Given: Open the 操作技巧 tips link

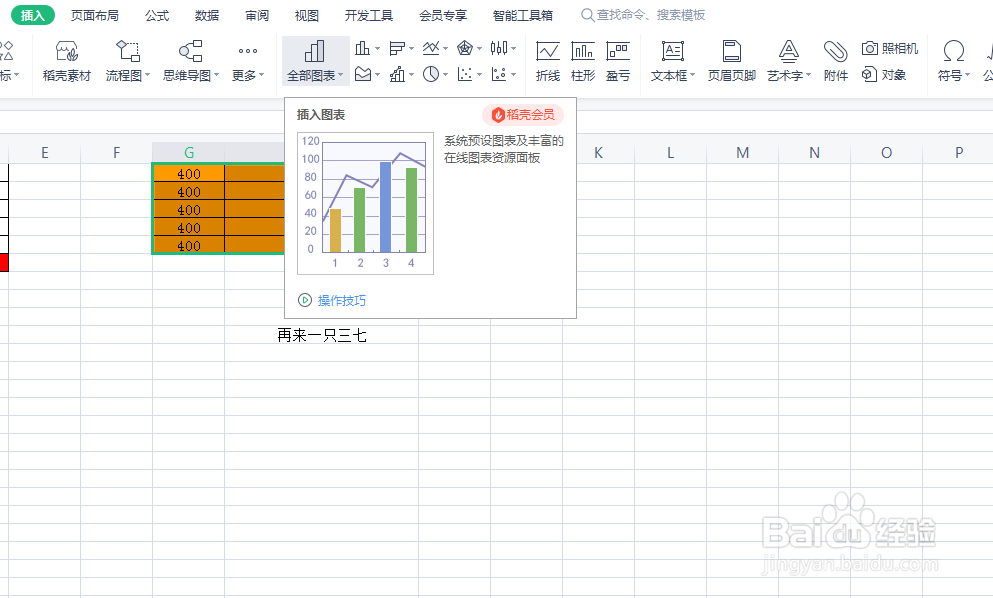Looking at the screenshot, I should (341, 300).
